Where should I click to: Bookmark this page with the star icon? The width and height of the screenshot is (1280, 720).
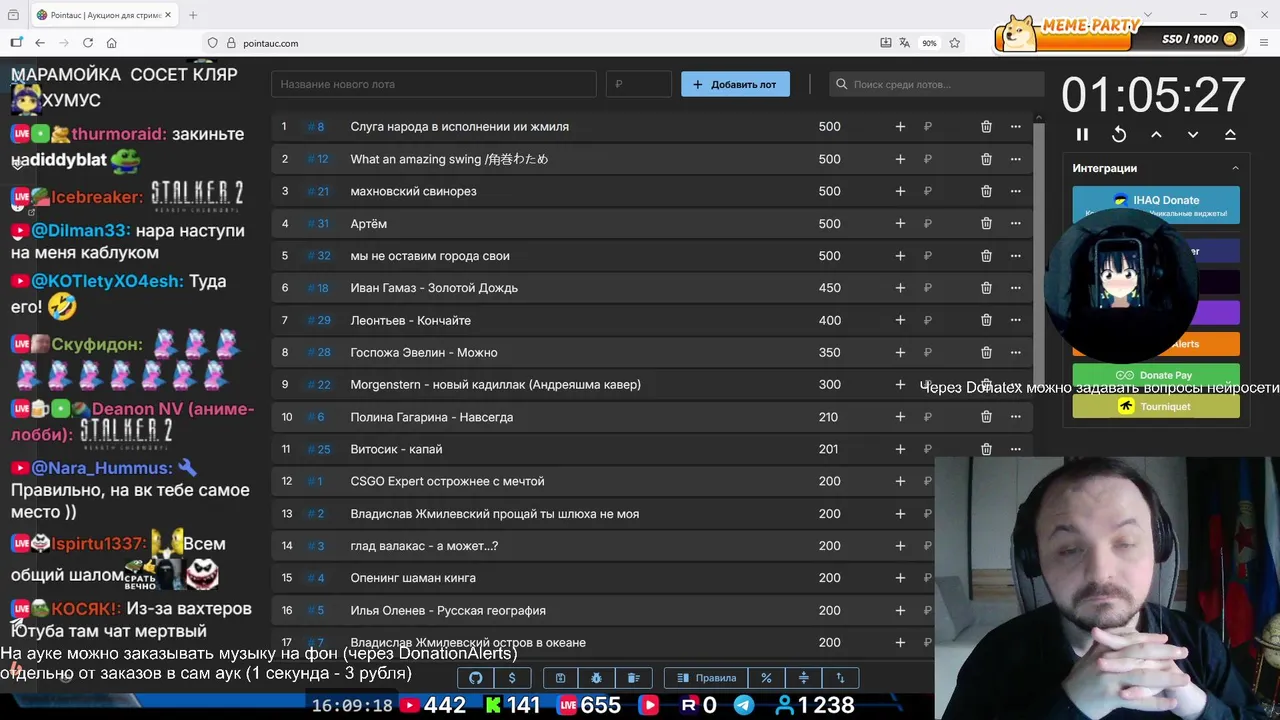click(955, 43)
